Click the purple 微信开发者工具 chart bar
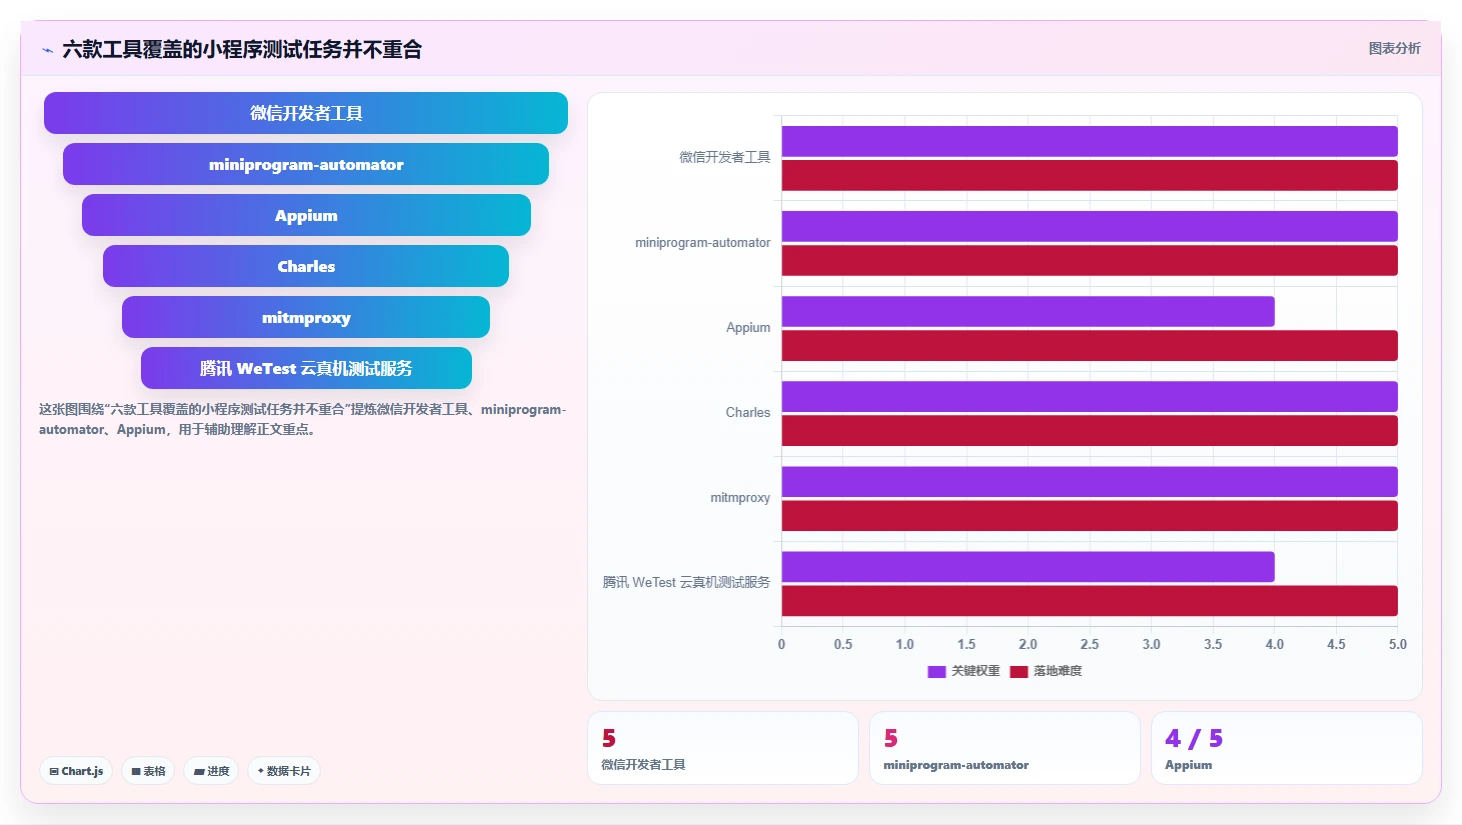 point(1089,141)
